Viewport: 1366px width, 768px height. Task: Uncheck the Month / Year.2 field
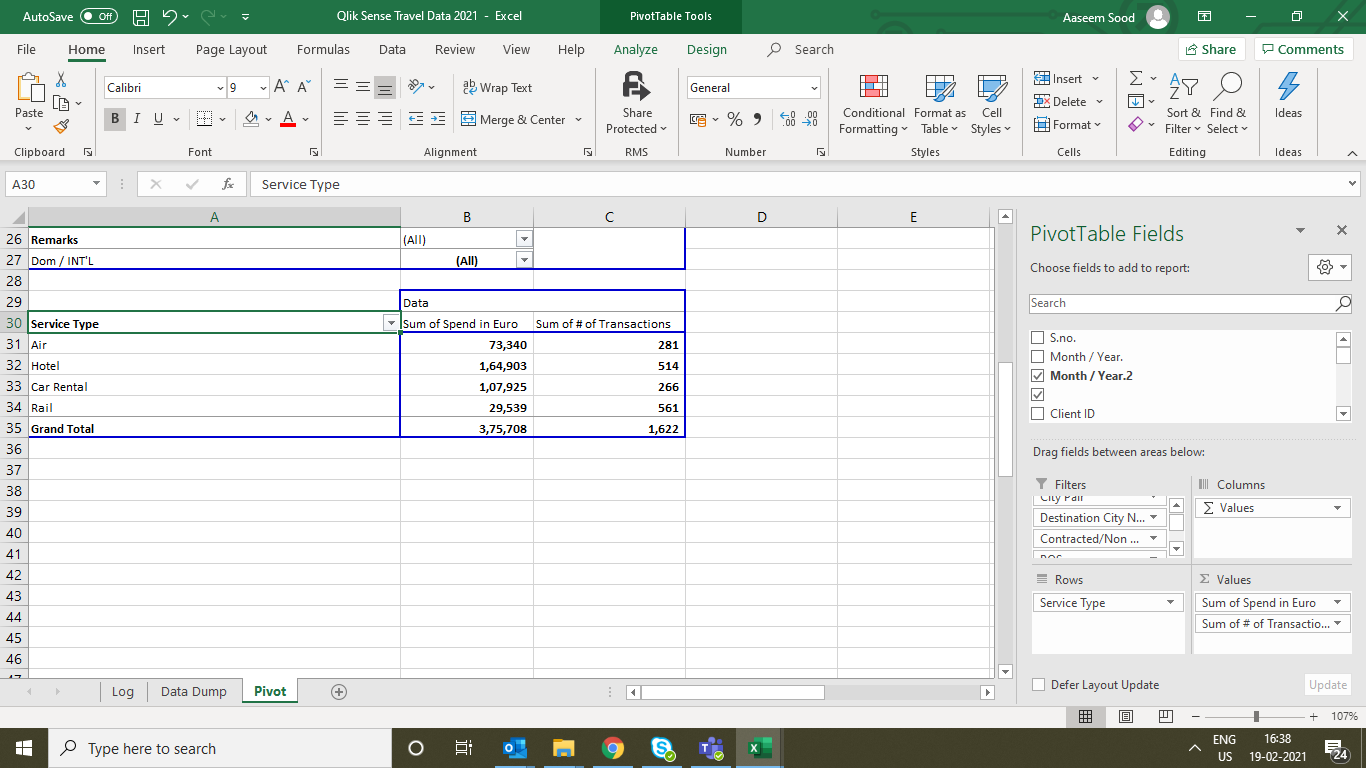(1037, 376)
